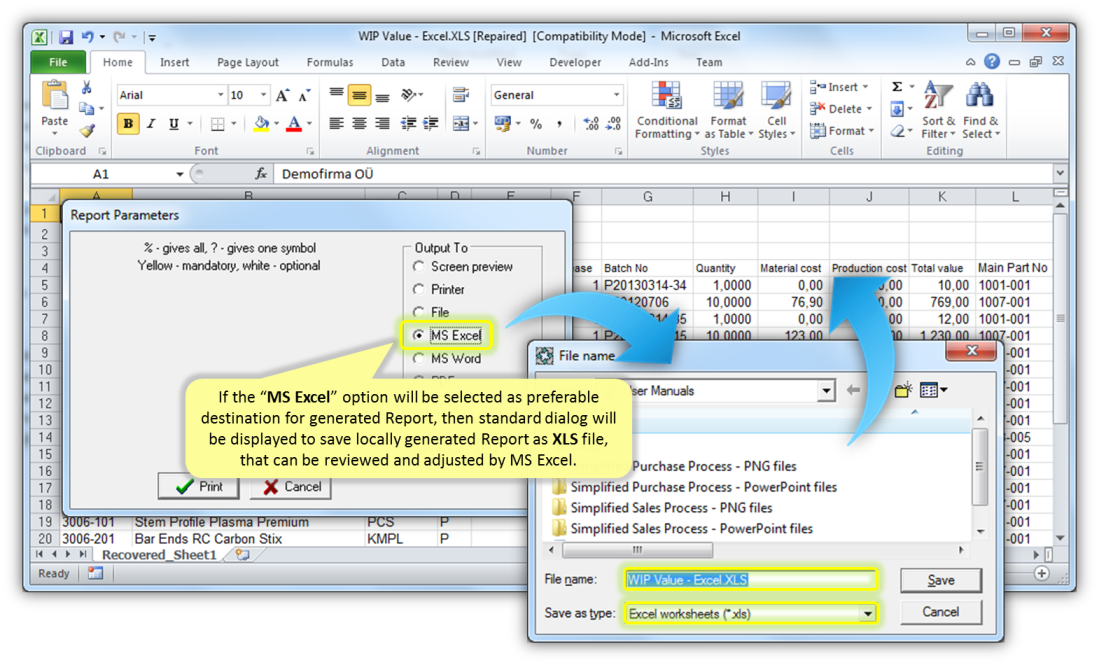Viewport: 1099px width, 665px height.
Task: Open Simplified Sales Process - PNG files folder
Action: point(671,507)
